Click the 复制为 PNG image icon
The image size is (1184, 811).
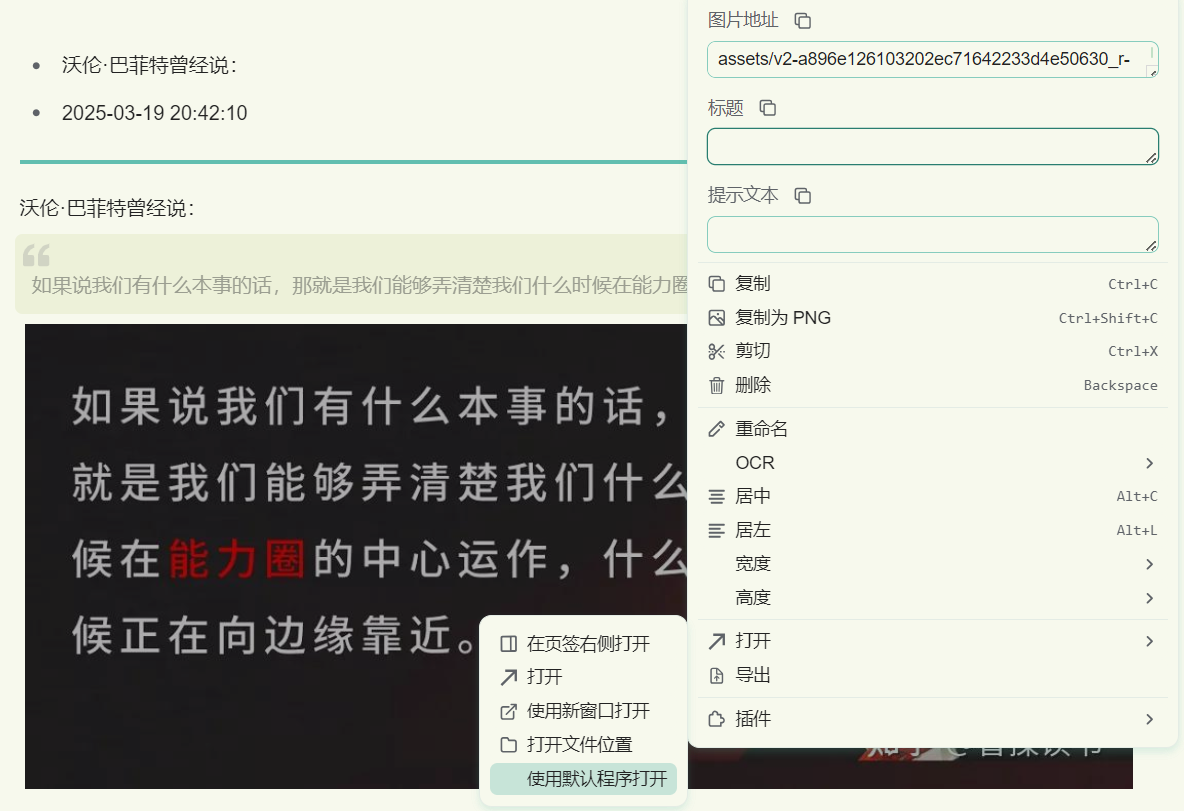point(717,318)
